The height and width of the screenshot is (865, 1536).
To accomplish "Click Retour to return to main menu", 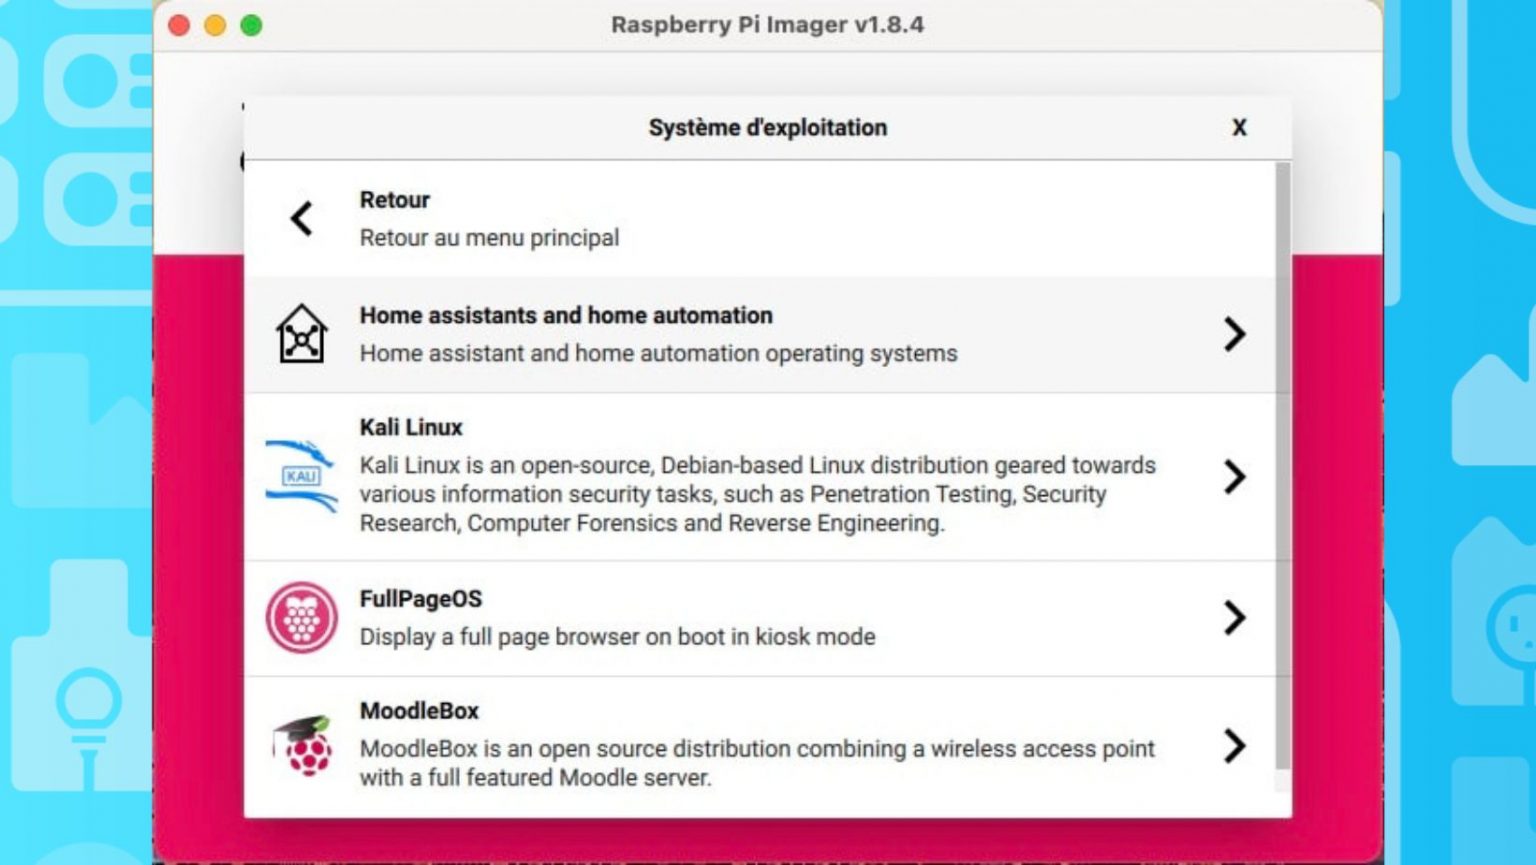I will pos(490,218).
